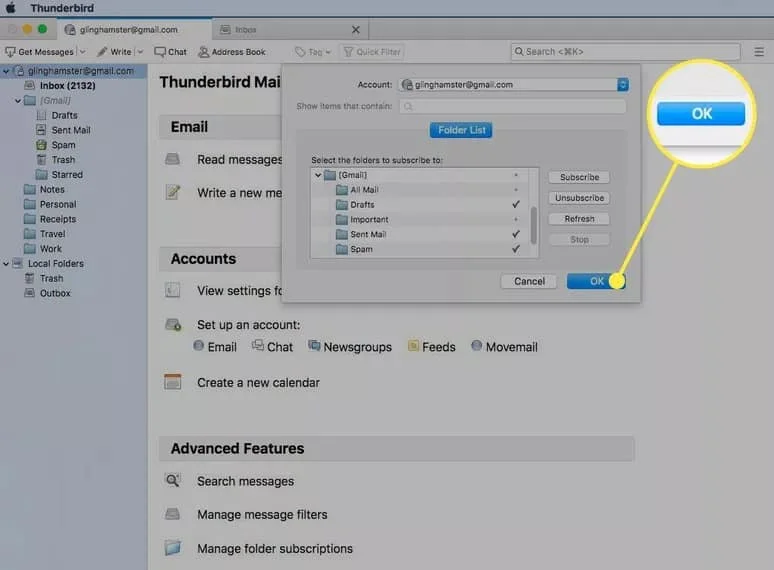
Task: Open the Personal folder
Action: point(58,204)
